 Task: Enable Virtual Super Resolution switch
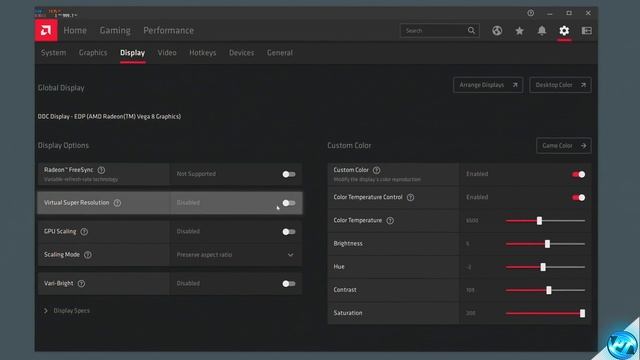289,203
